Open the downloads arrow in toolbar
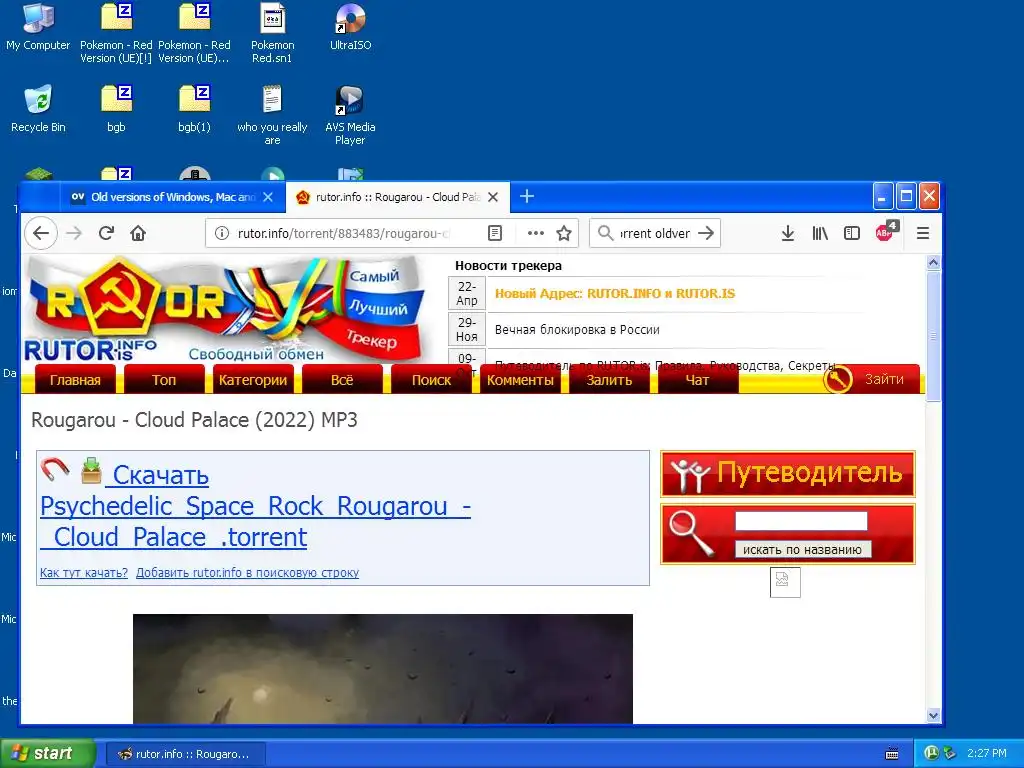The height and width of the screenshot is (768, 1024). [x=788, y=233]
